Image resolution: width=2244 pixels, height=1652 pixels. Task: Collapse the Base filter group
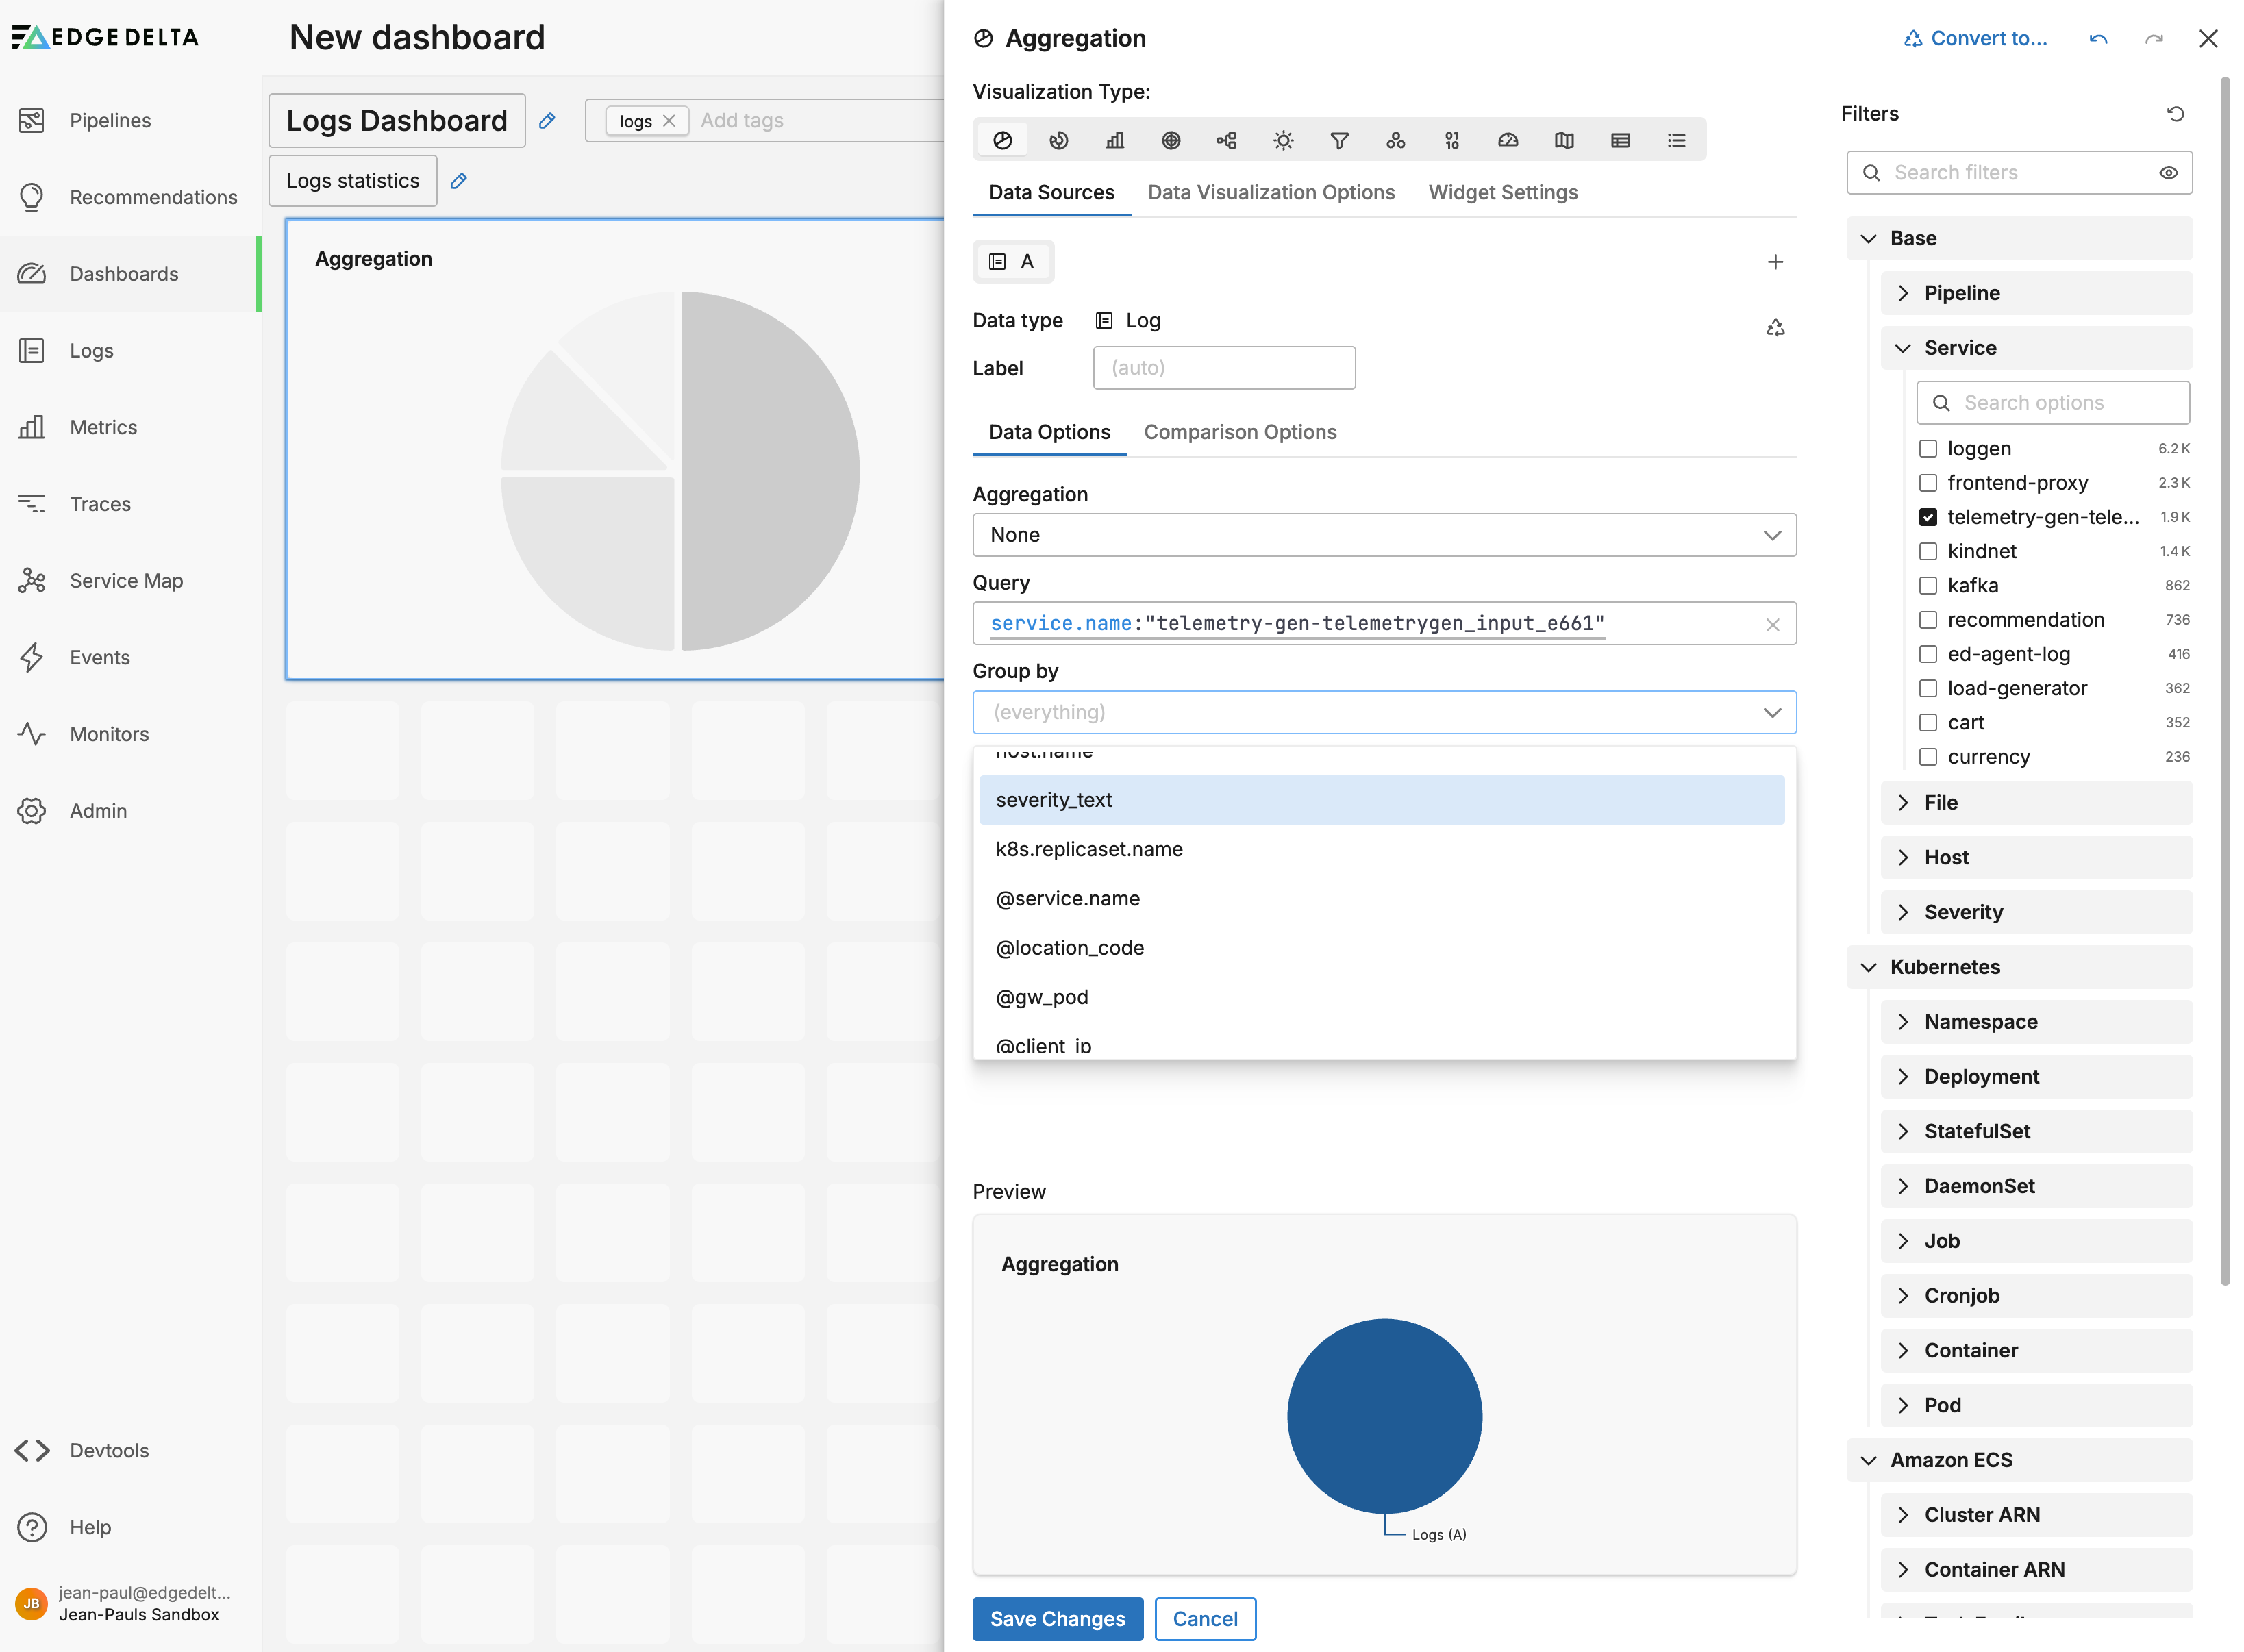pos(2019,238)
